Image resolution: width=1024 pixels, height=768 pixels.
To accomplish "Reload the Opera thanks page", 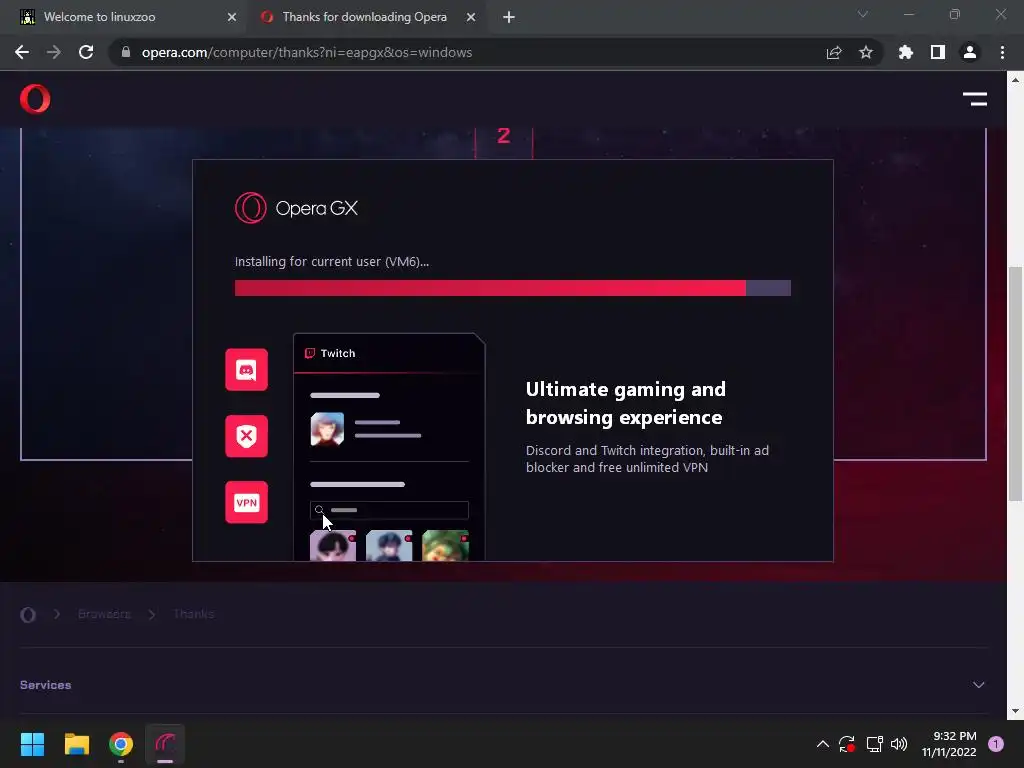I will coord(86,52).
